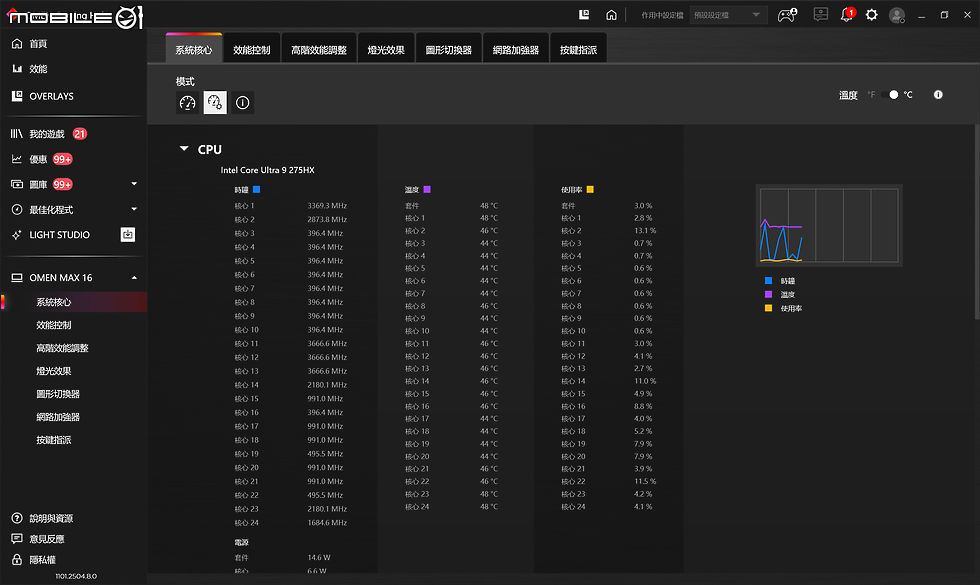Toggle the temperature unit switch between °F and °C
Screen dimensions: 980x585
pyautogui.click(x=890, y=95)
